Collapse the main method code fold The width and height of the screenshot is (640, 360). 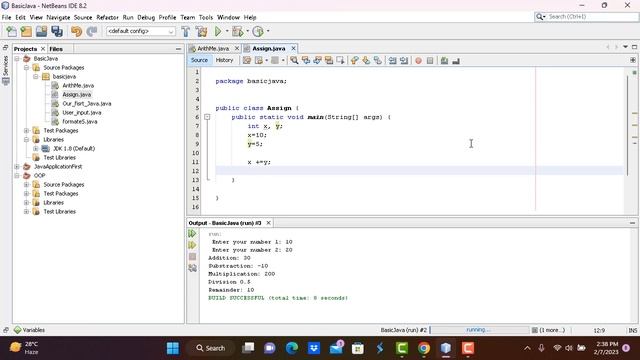[x=207, y=117]
